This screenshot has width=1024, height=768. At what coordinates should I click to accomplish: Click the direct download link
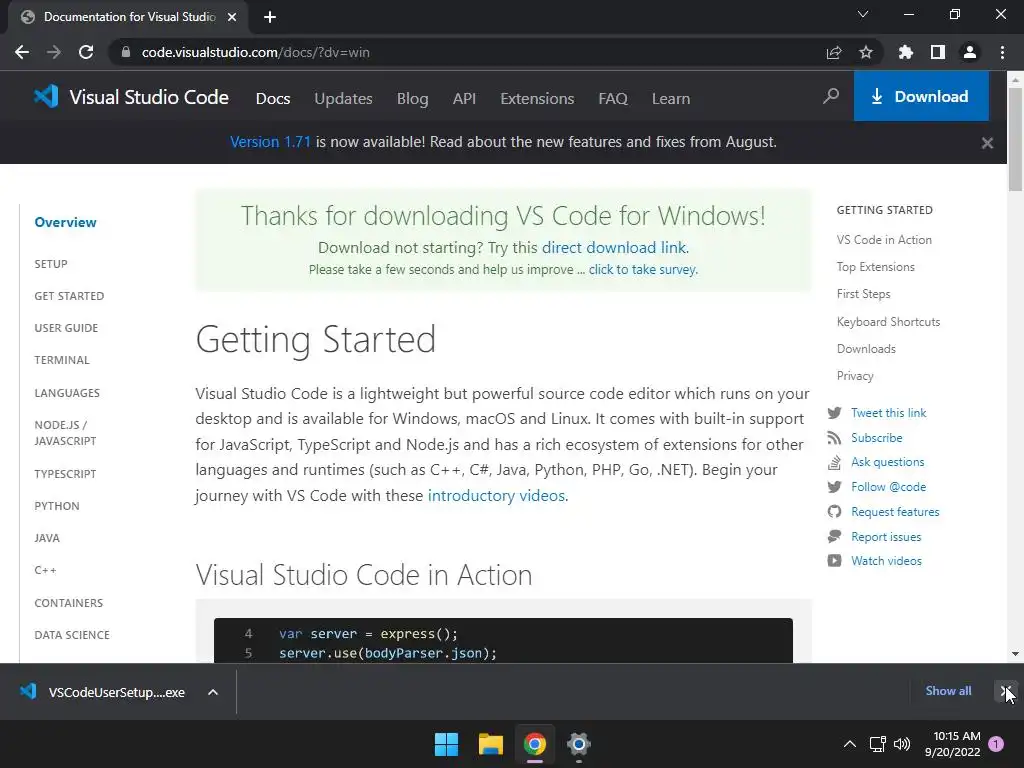click(614, 248)
